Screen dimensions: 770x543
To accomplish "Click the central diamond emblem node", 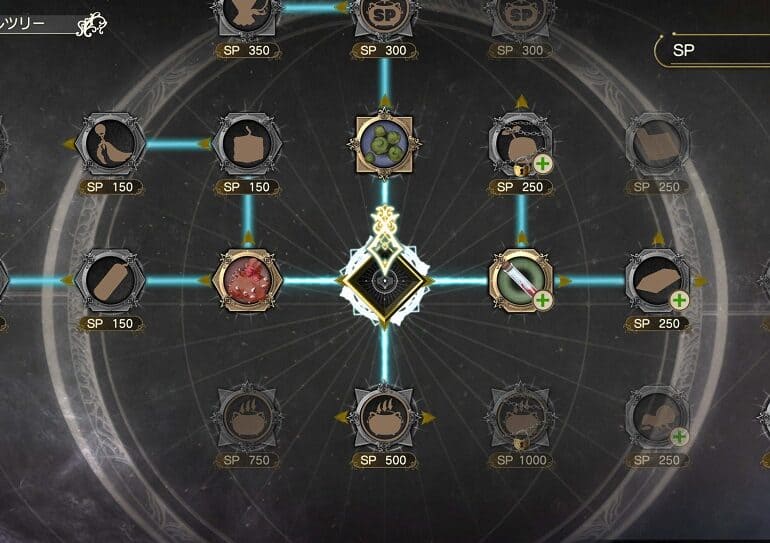I will pyautogui.click(x=385, y=281).
